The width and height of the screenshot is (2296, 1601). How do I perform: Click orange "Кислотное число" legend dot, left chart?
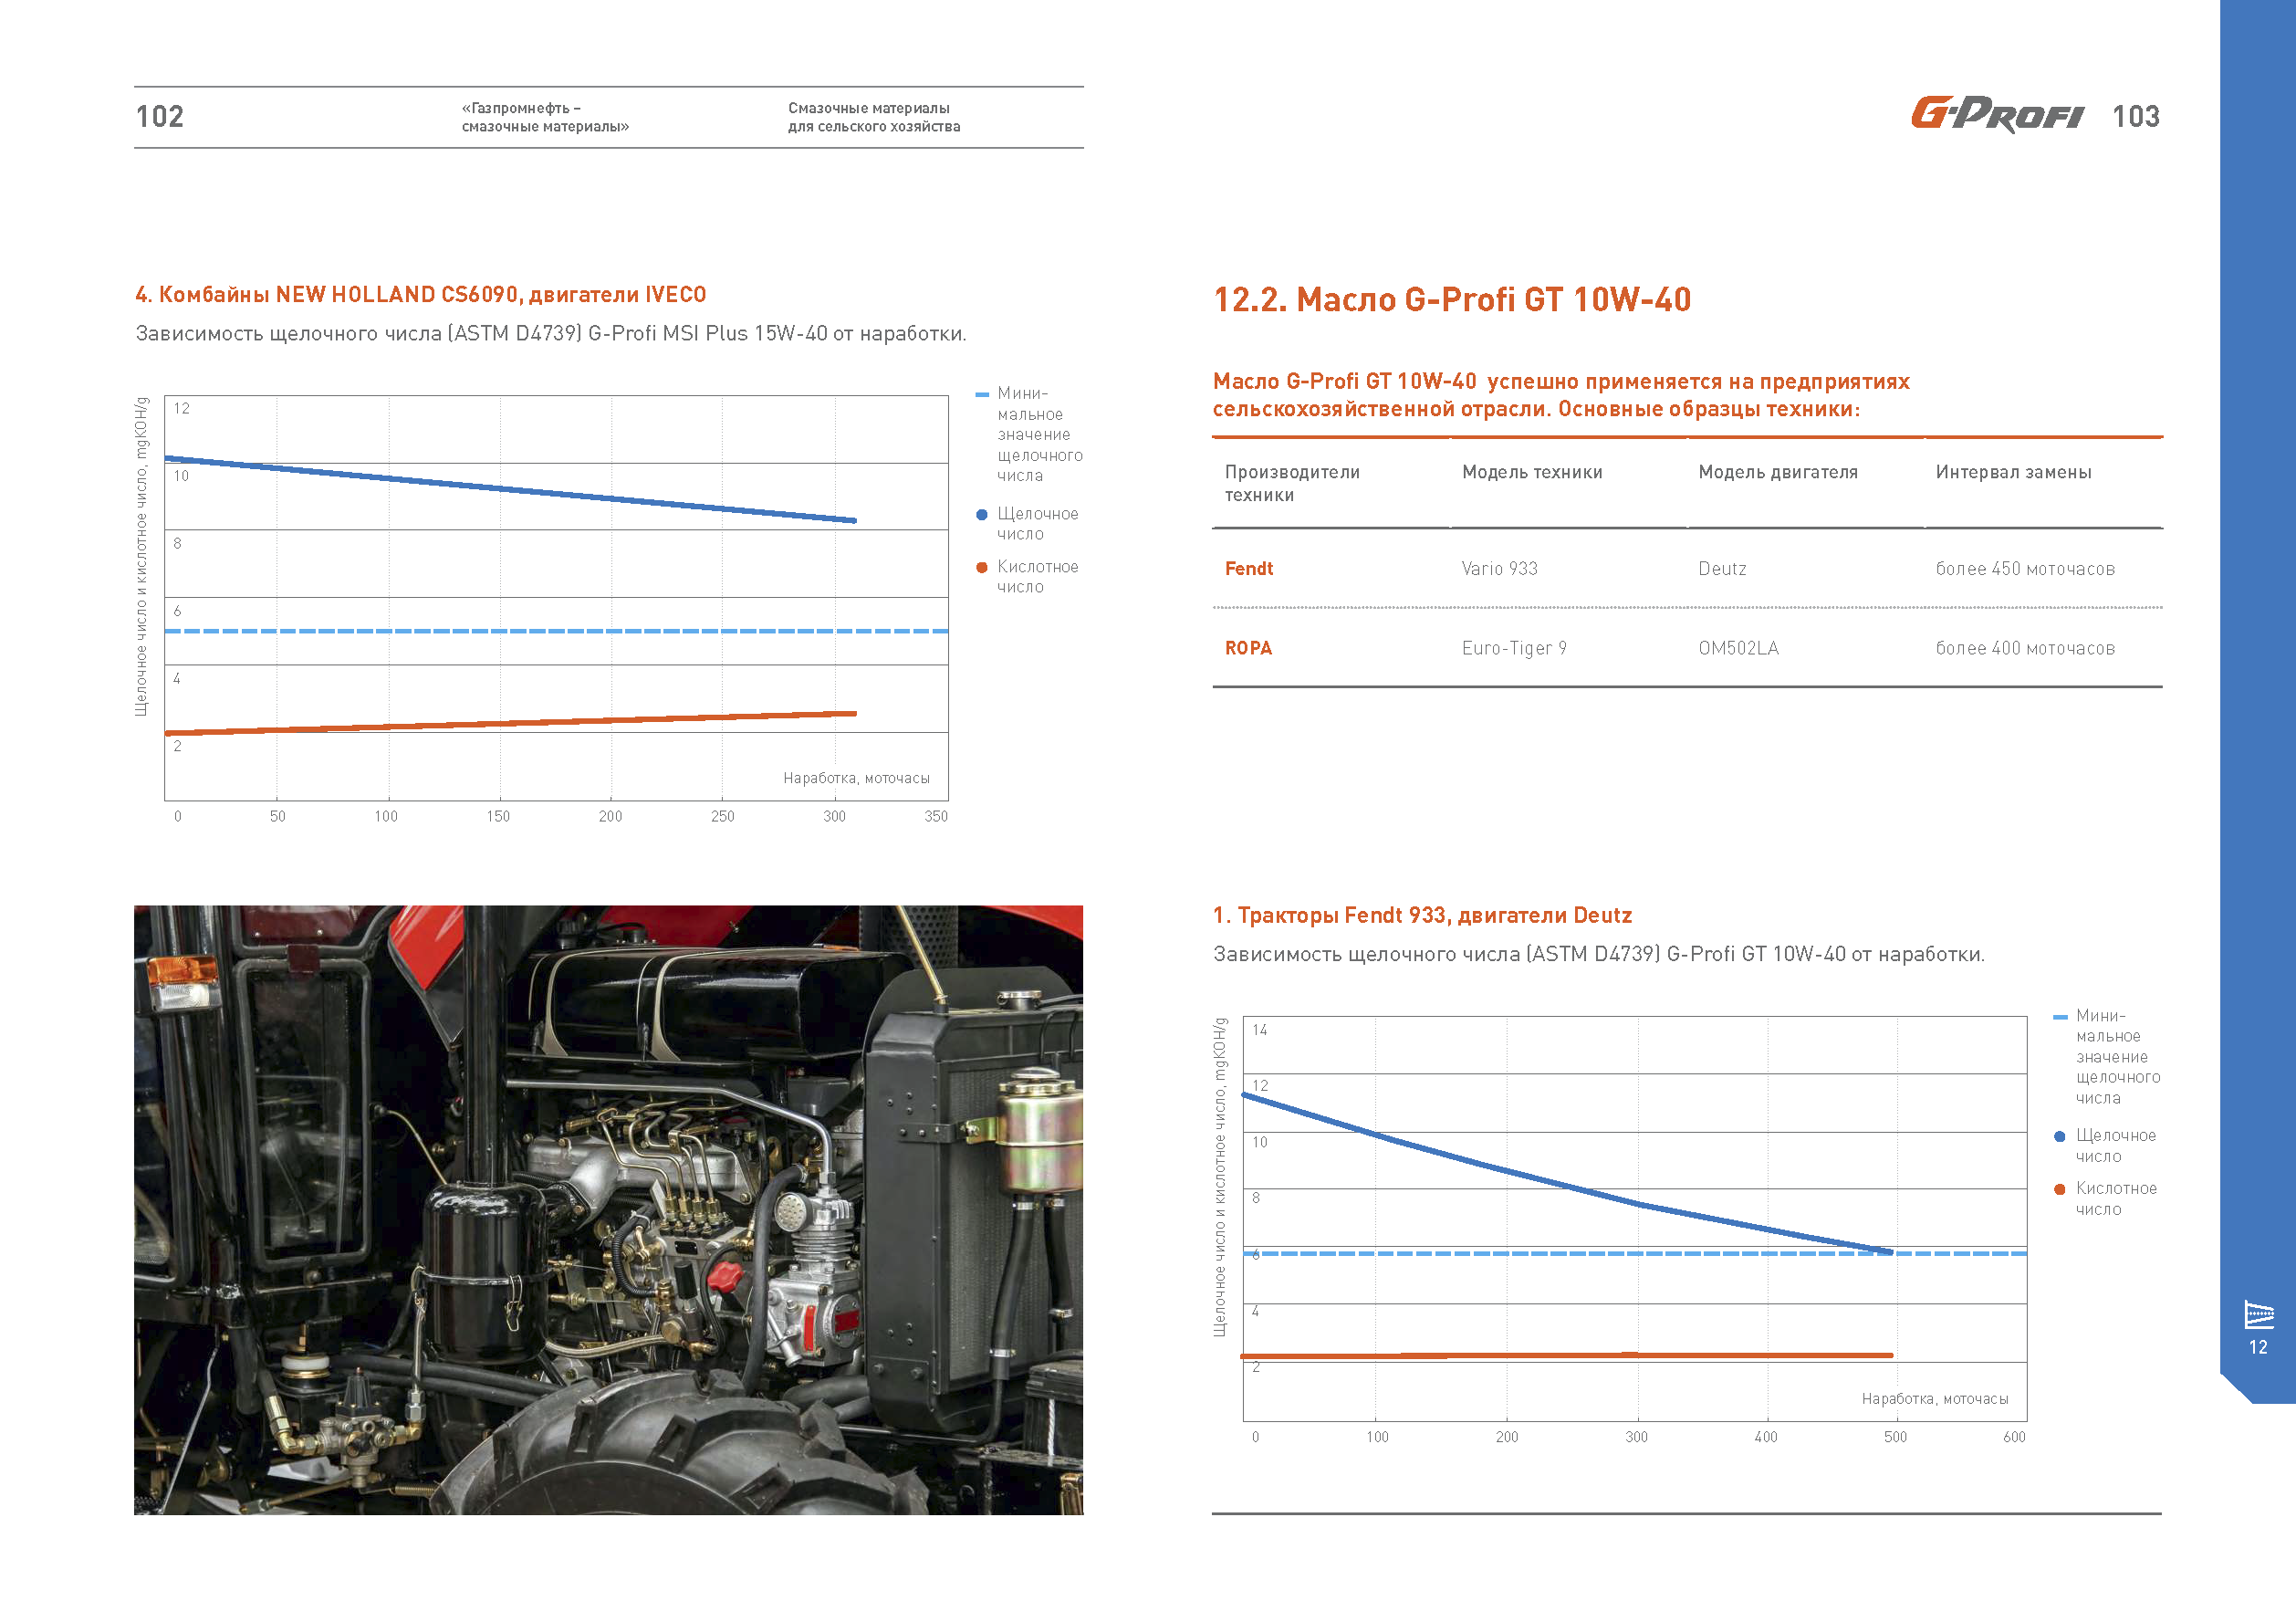pos(982,567)
